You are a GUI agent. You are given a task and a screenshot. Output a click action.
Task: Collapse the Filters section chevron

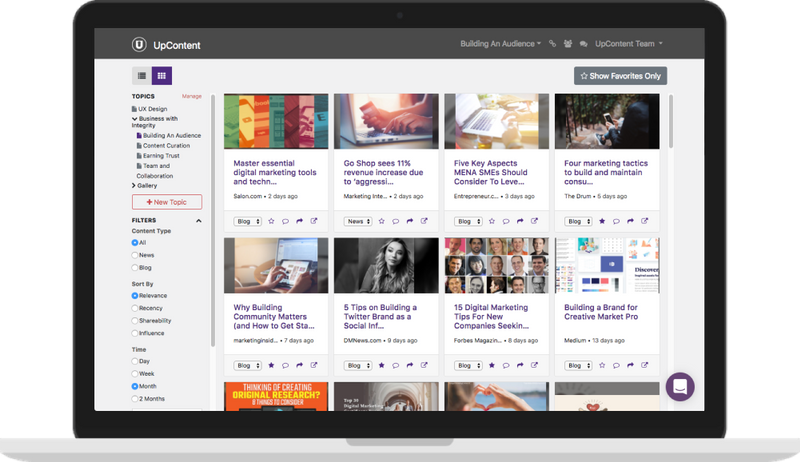click(x=198, y=221)
